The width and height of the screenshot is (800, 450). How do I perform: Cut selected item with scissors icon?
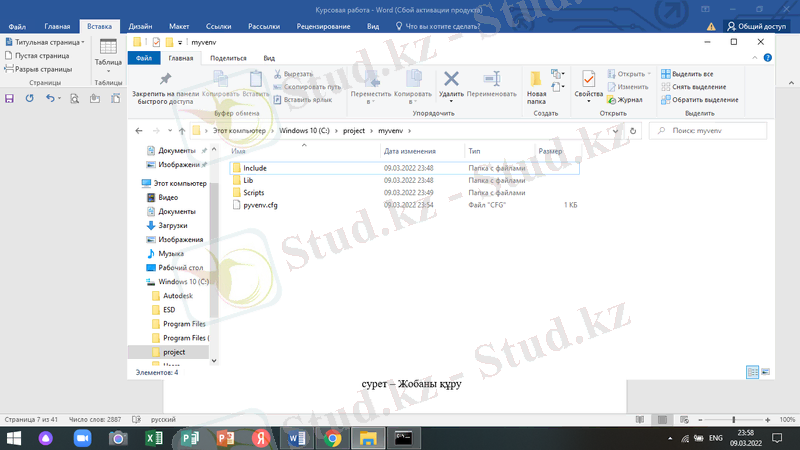[293, 74]
